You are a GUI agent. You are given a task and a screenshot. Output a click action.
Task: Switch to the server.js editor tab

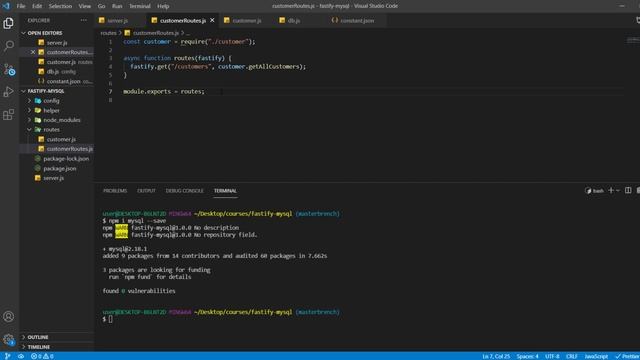117,20
